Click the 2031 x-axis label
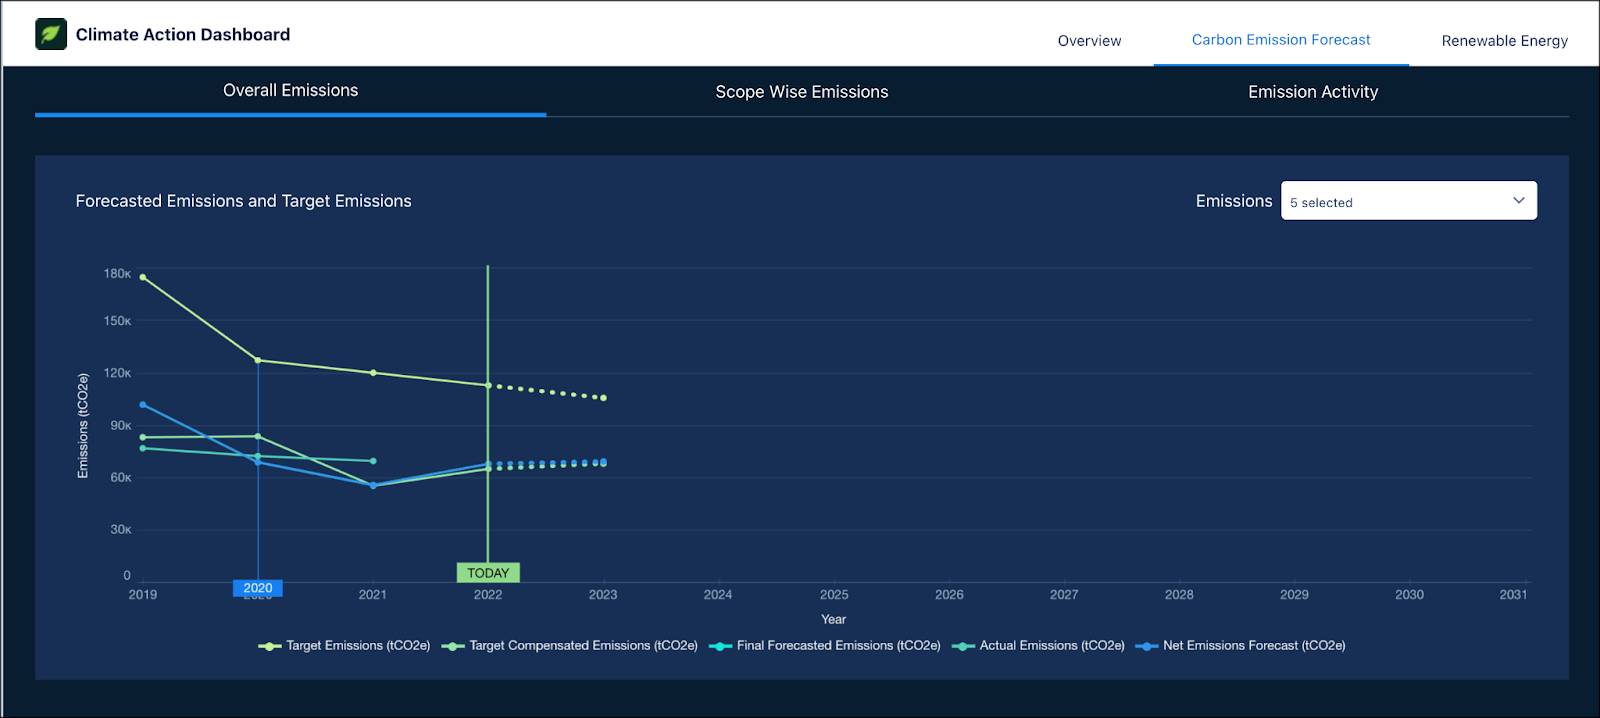The image size is (1600, 718). [x=1513, y=595]
